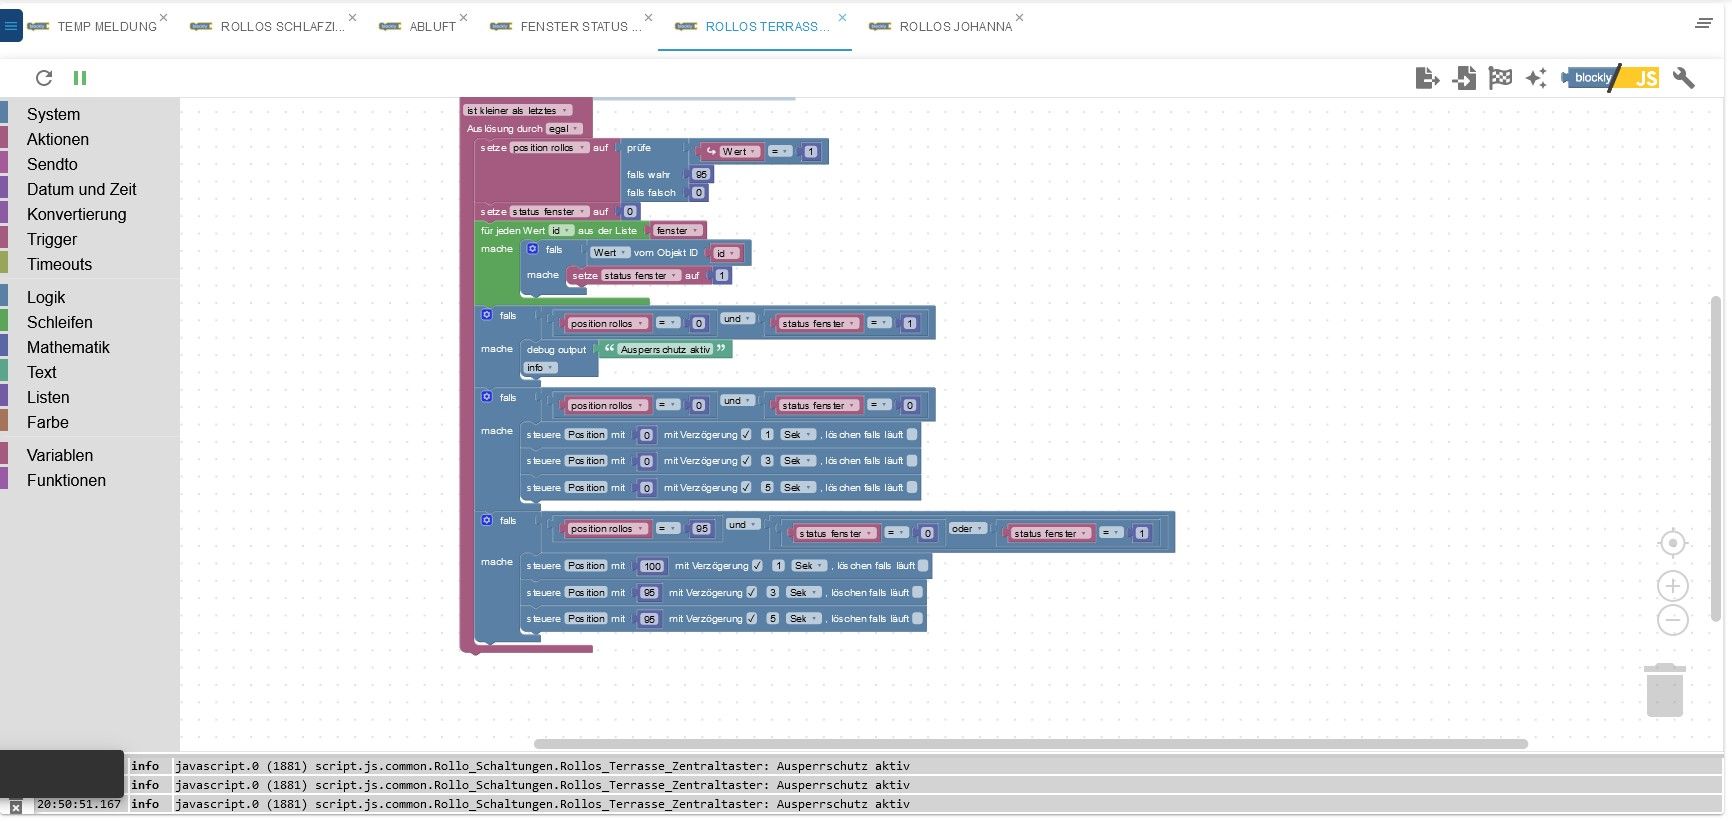Close the log panel with X icon
Screen dimensions: 1732x822
click(16, 807)
